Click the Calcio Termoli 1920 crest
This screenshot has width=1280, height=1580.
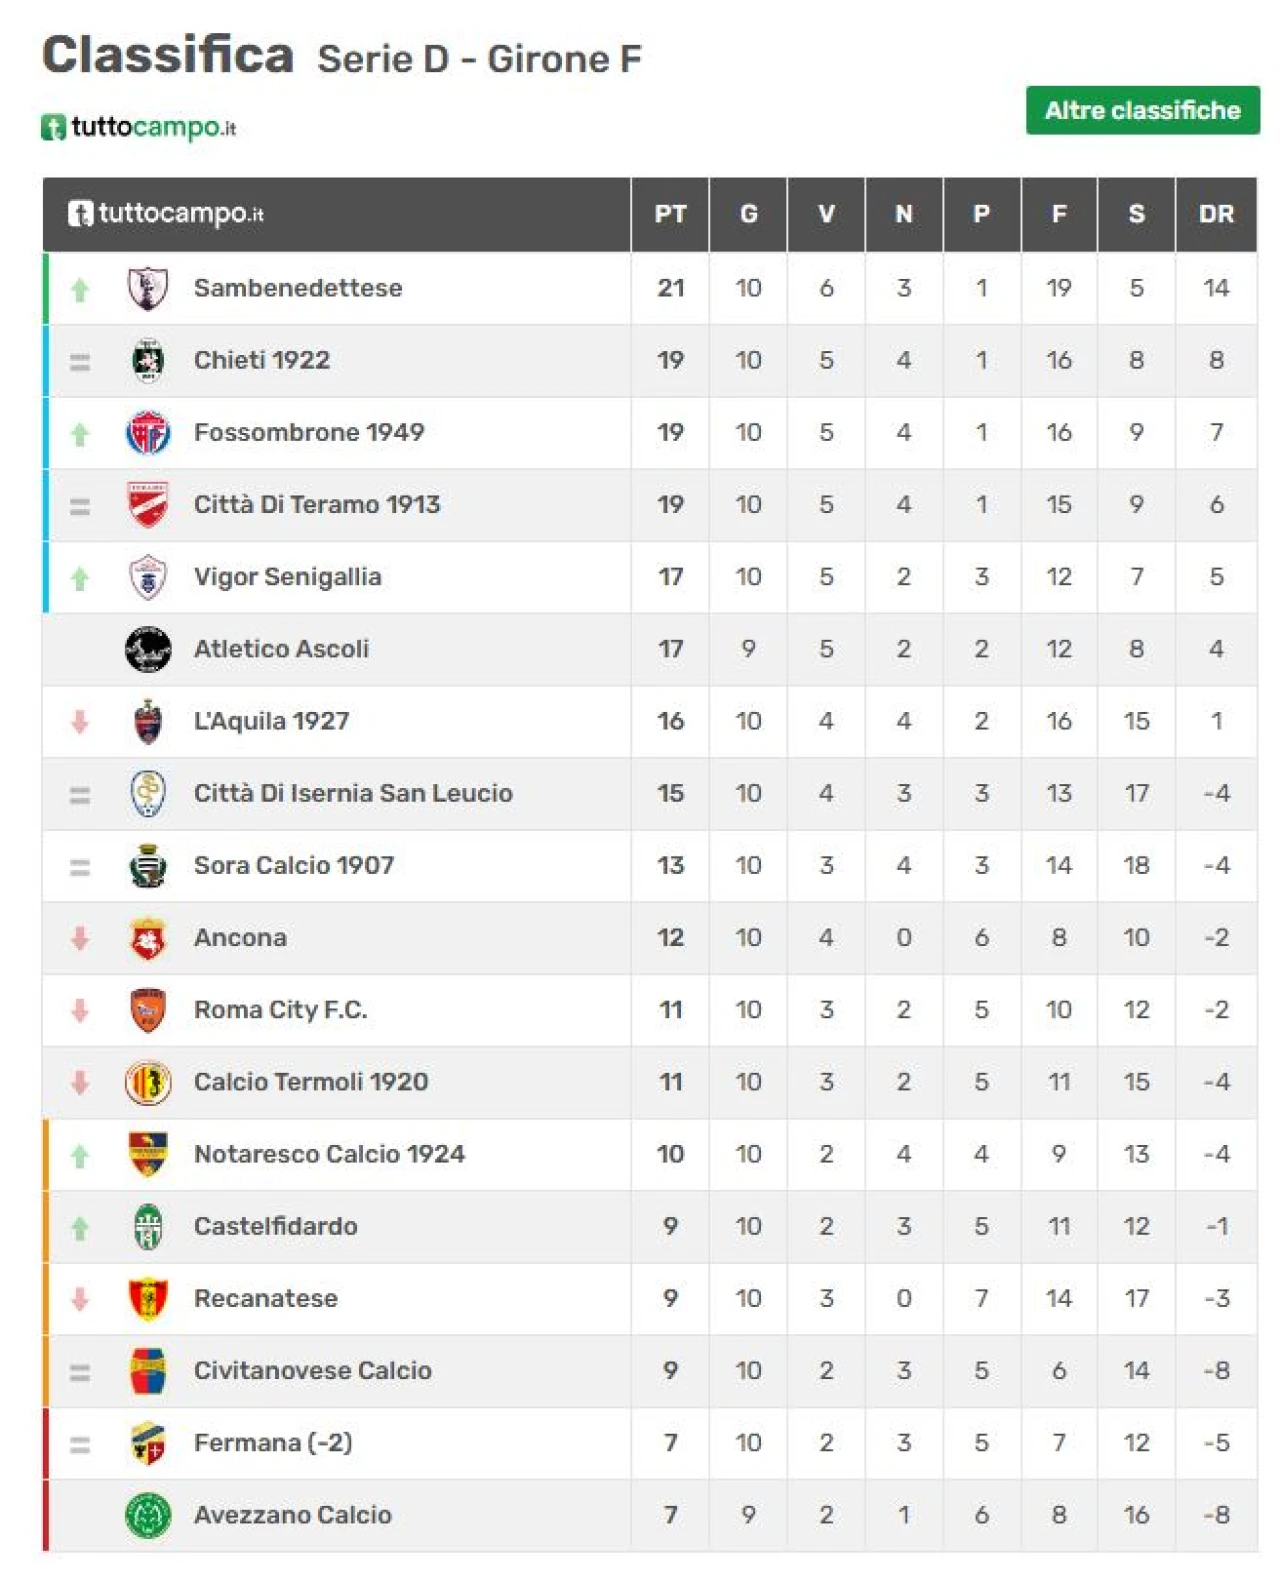click(x=148, y=1082)
